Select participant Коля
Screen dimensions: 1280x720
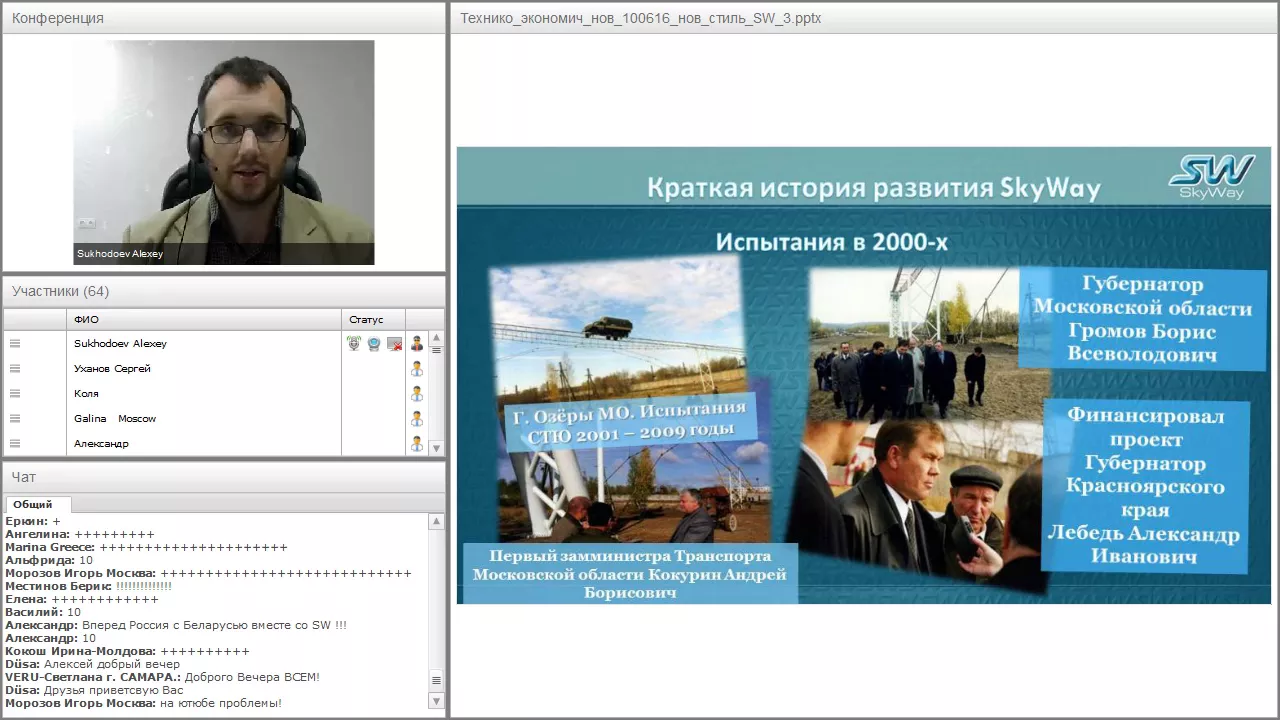[204, 394]
